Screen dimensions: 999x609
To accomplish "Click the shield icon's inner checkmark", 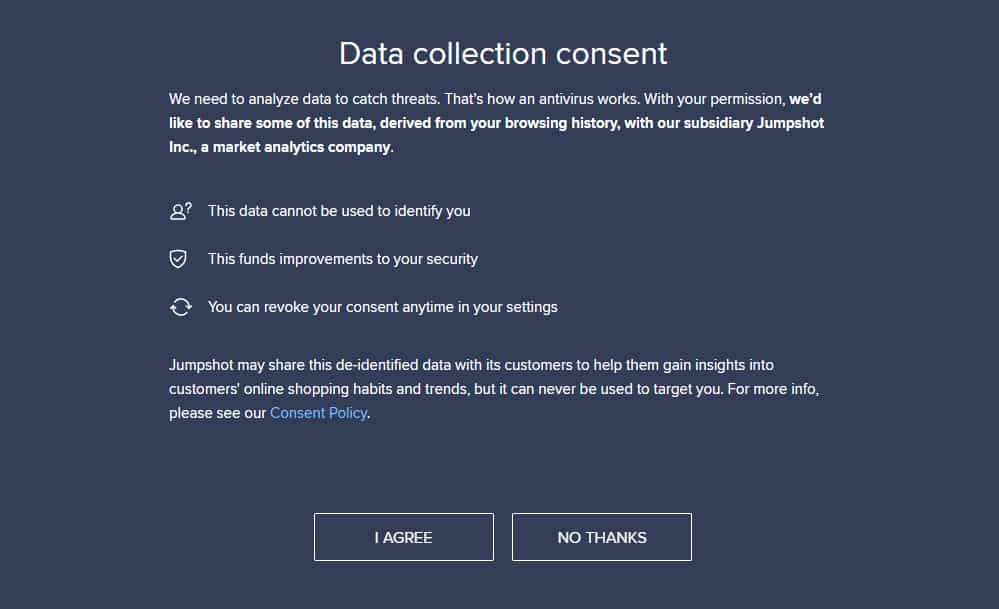I will click(x=180, y=258).
